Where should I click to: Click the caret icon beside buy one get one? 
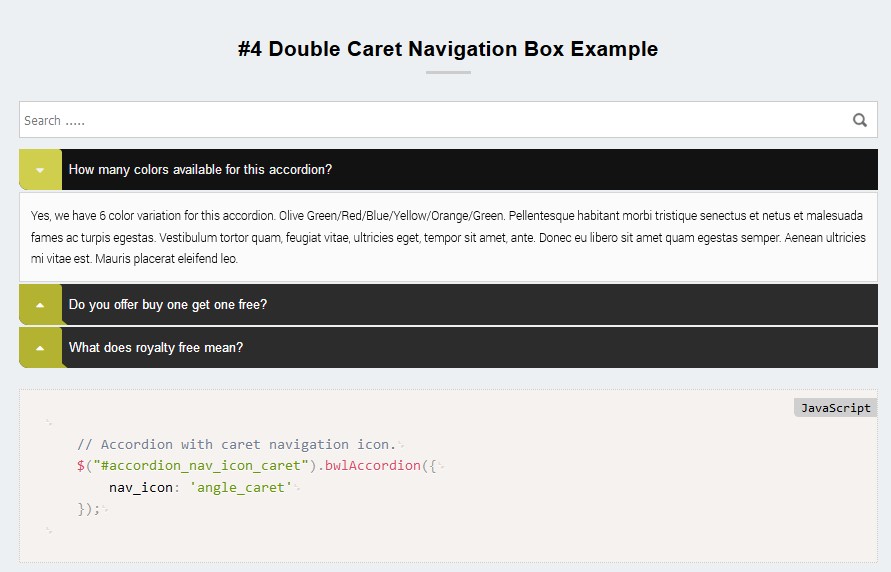(x=40, y=305)
